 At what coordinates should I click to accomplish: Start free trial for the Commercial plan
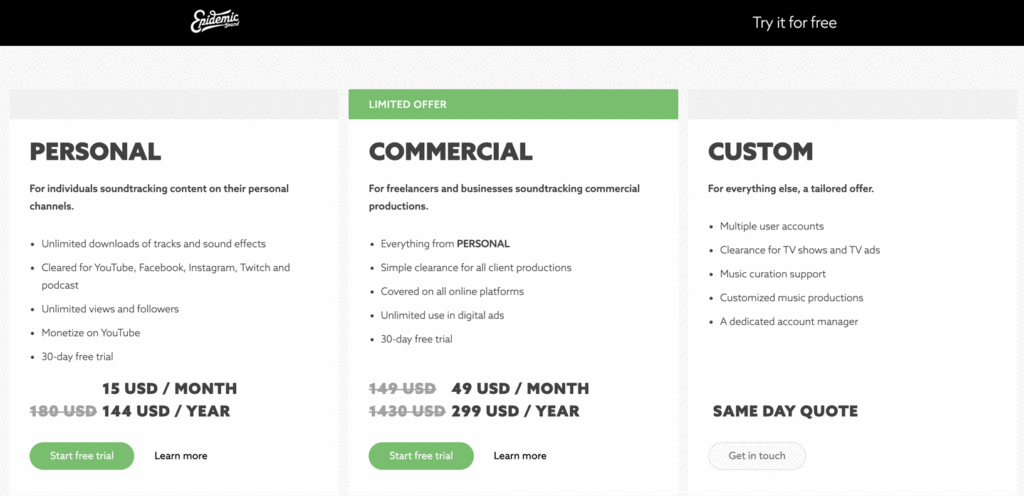point(420,456)
